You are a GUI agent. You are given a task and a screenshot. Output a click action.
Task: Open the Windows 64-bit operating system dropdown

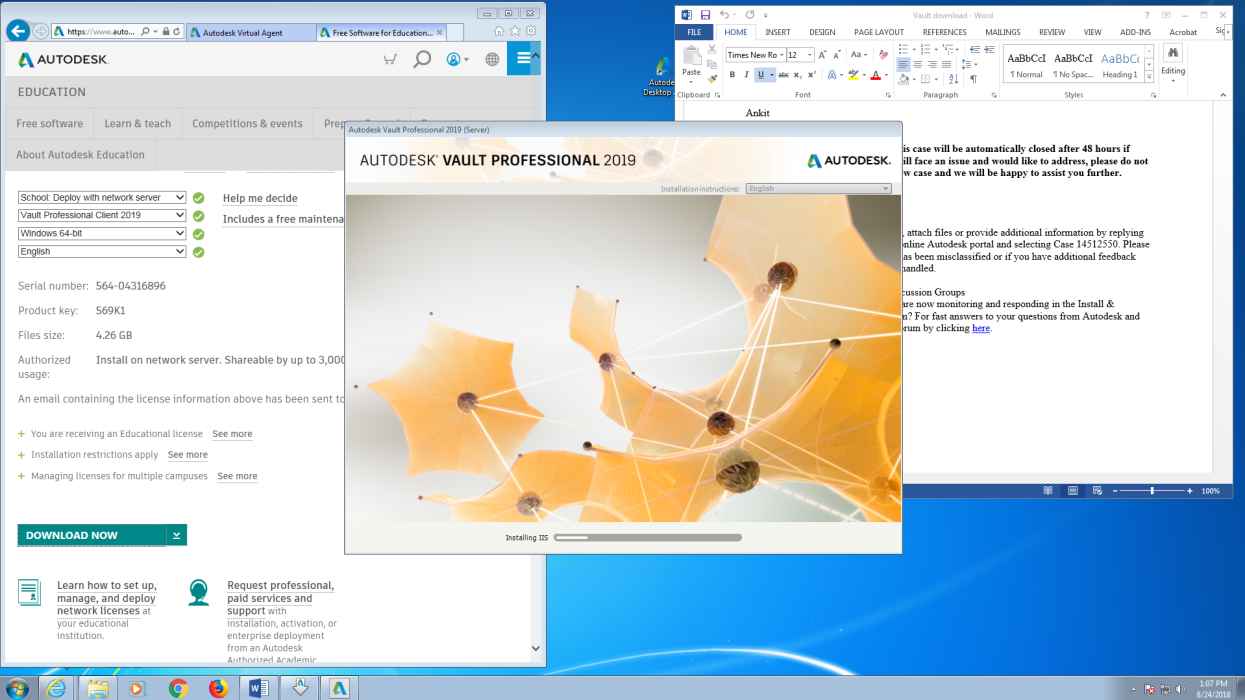102,234
